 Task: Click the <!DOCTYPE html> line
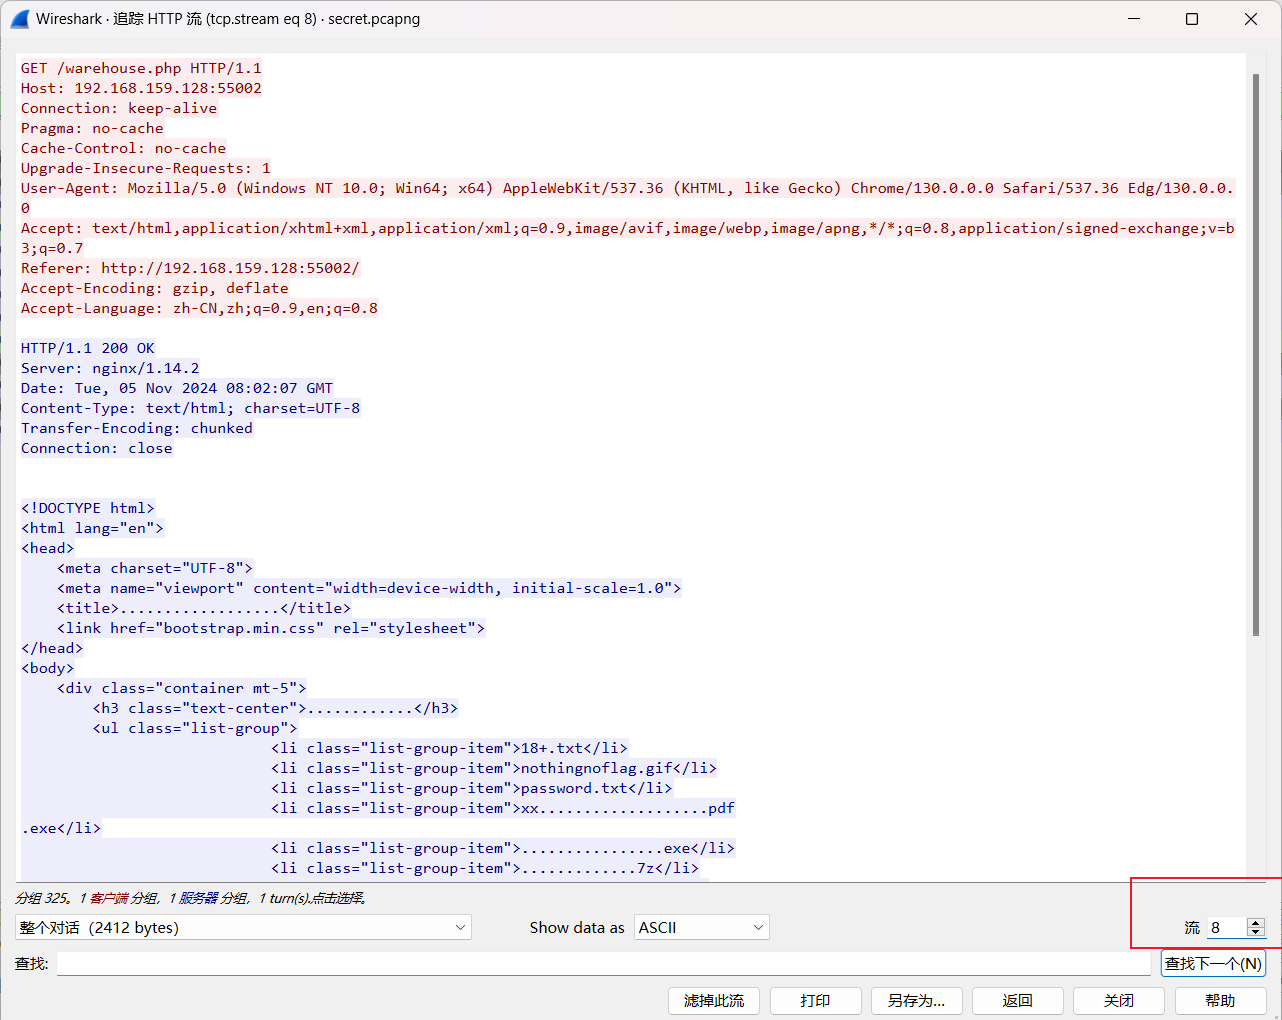(88, 508)
